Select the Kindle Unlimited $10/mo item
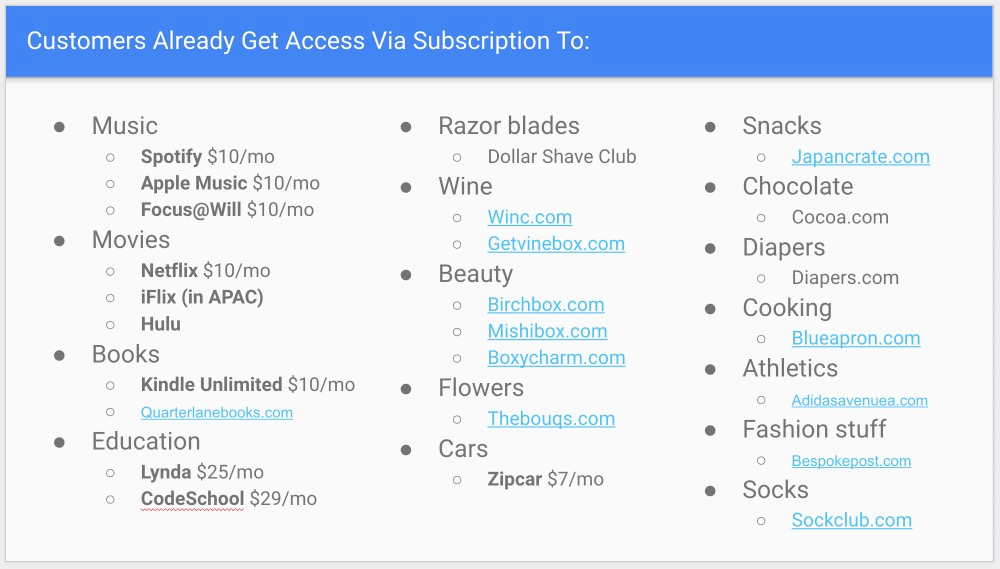The height and width of the screenshot is (569, 1000). point(247,385)
